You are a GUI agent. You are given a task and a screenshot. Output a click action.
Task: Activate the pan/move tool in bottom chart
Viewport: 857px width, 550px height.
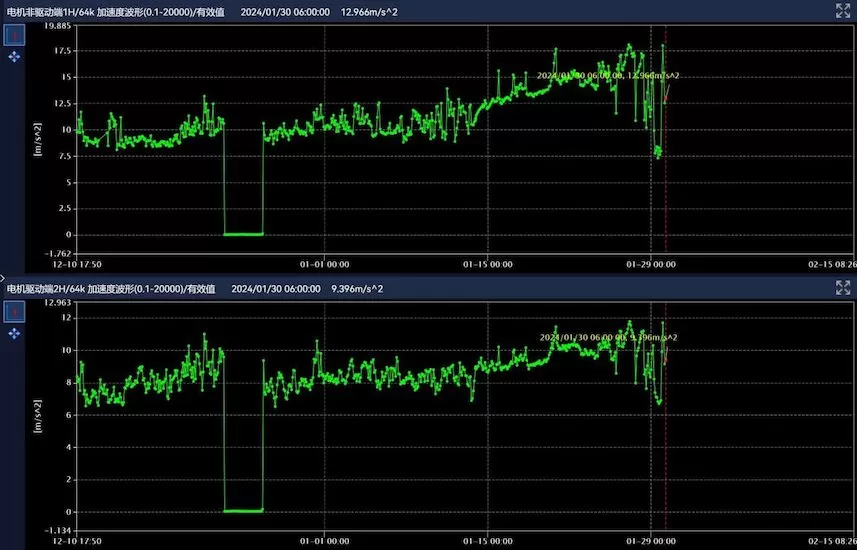(14, 333)
